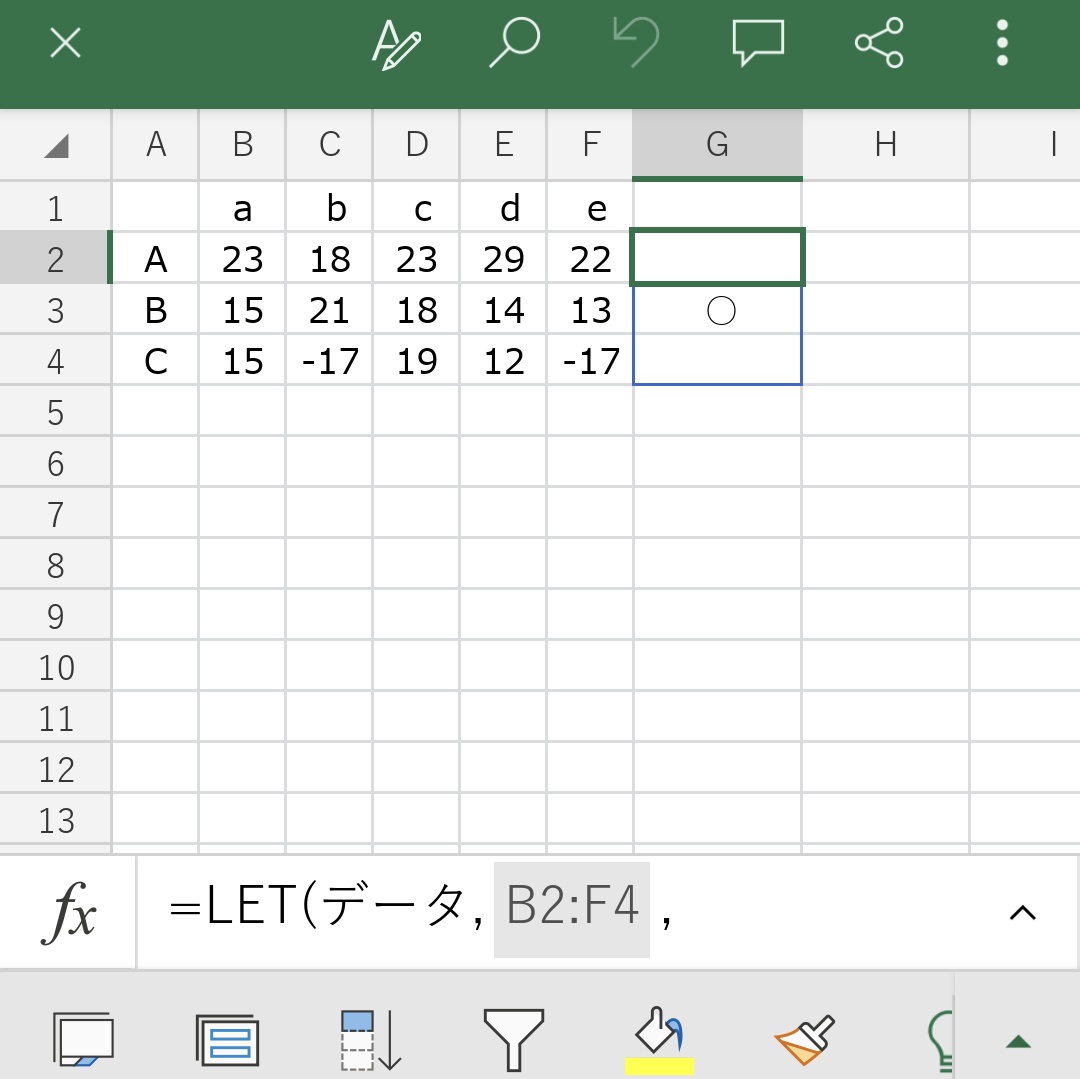Select column D header
Viewport: 1080px width, 1079px height.
coord(416,145)
